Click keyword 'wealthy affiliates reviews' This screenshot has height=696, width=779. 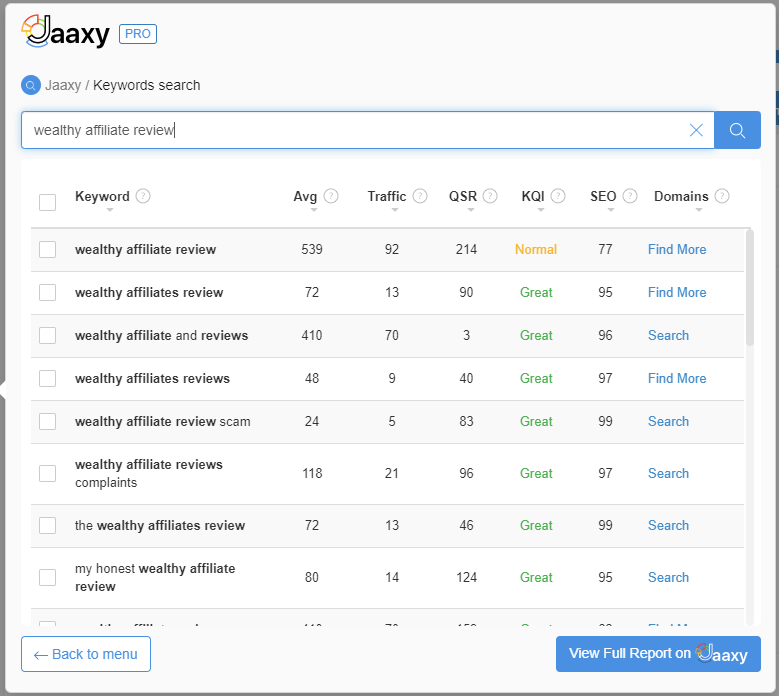click(x=153, y=379)
